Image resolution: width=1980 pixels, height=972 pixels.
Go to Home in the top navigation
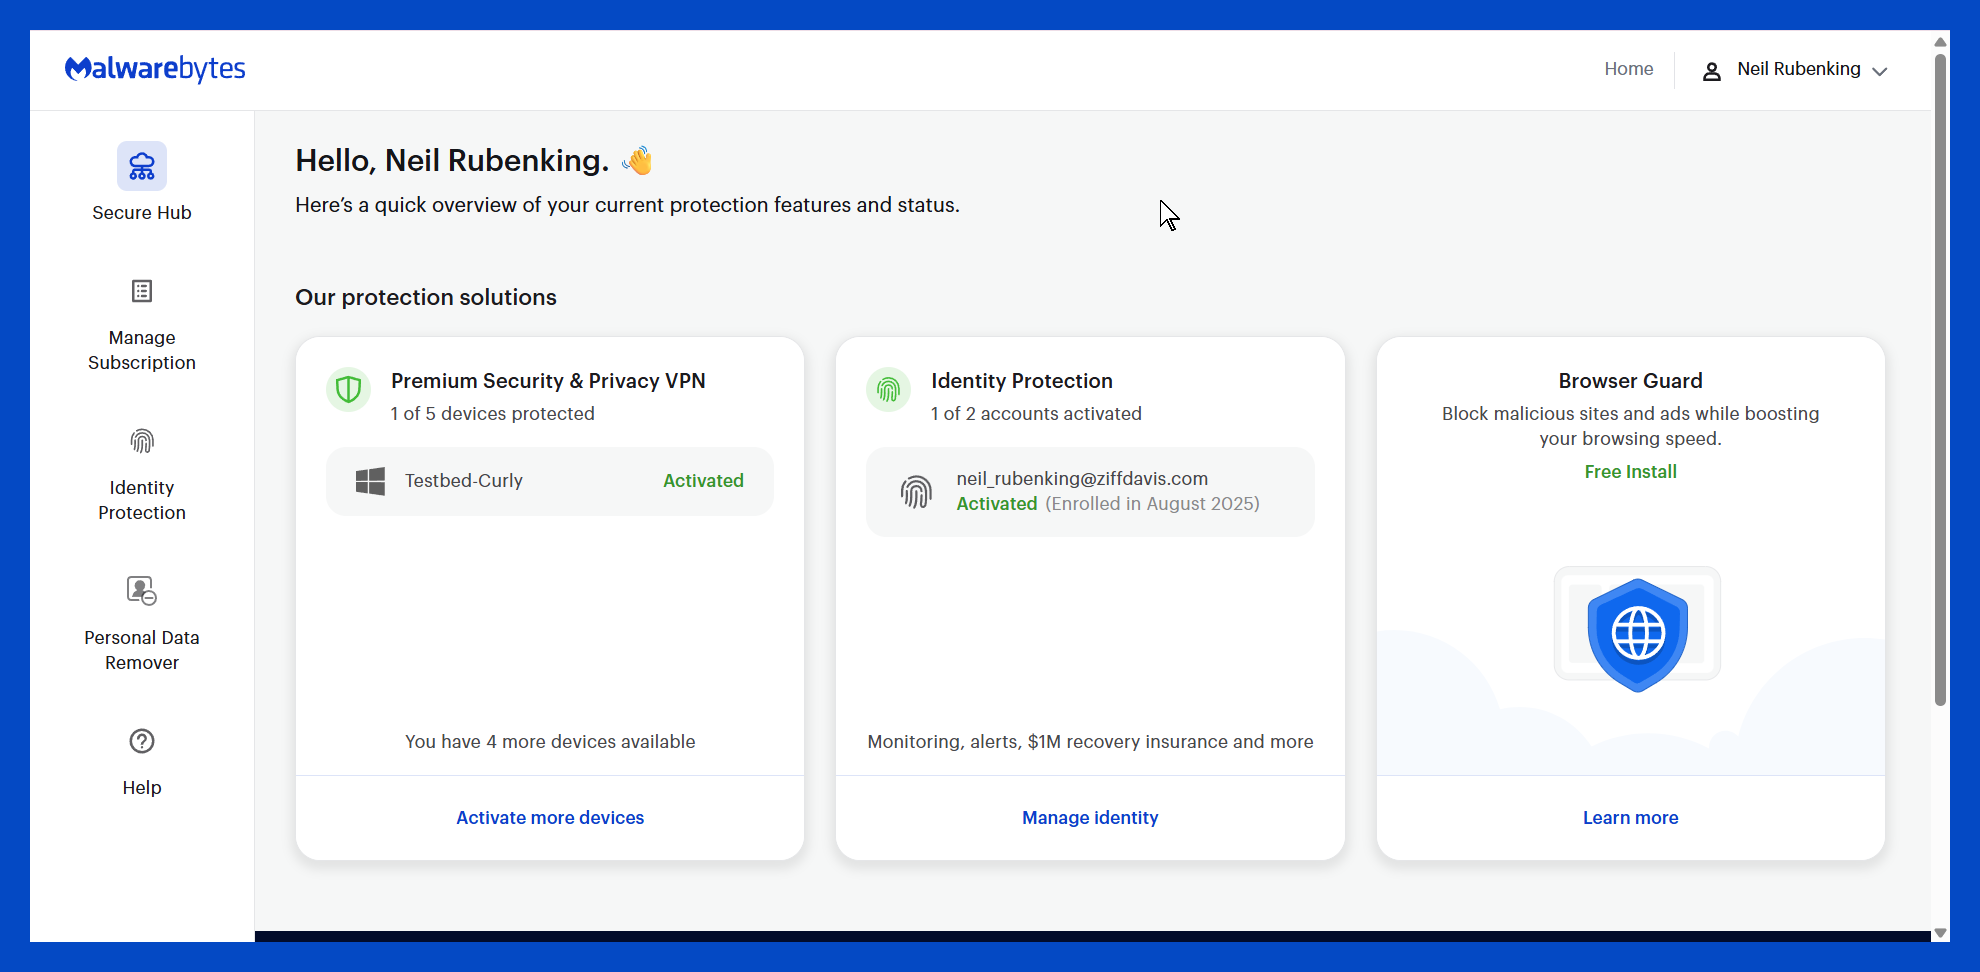[x=1629, y=69]
